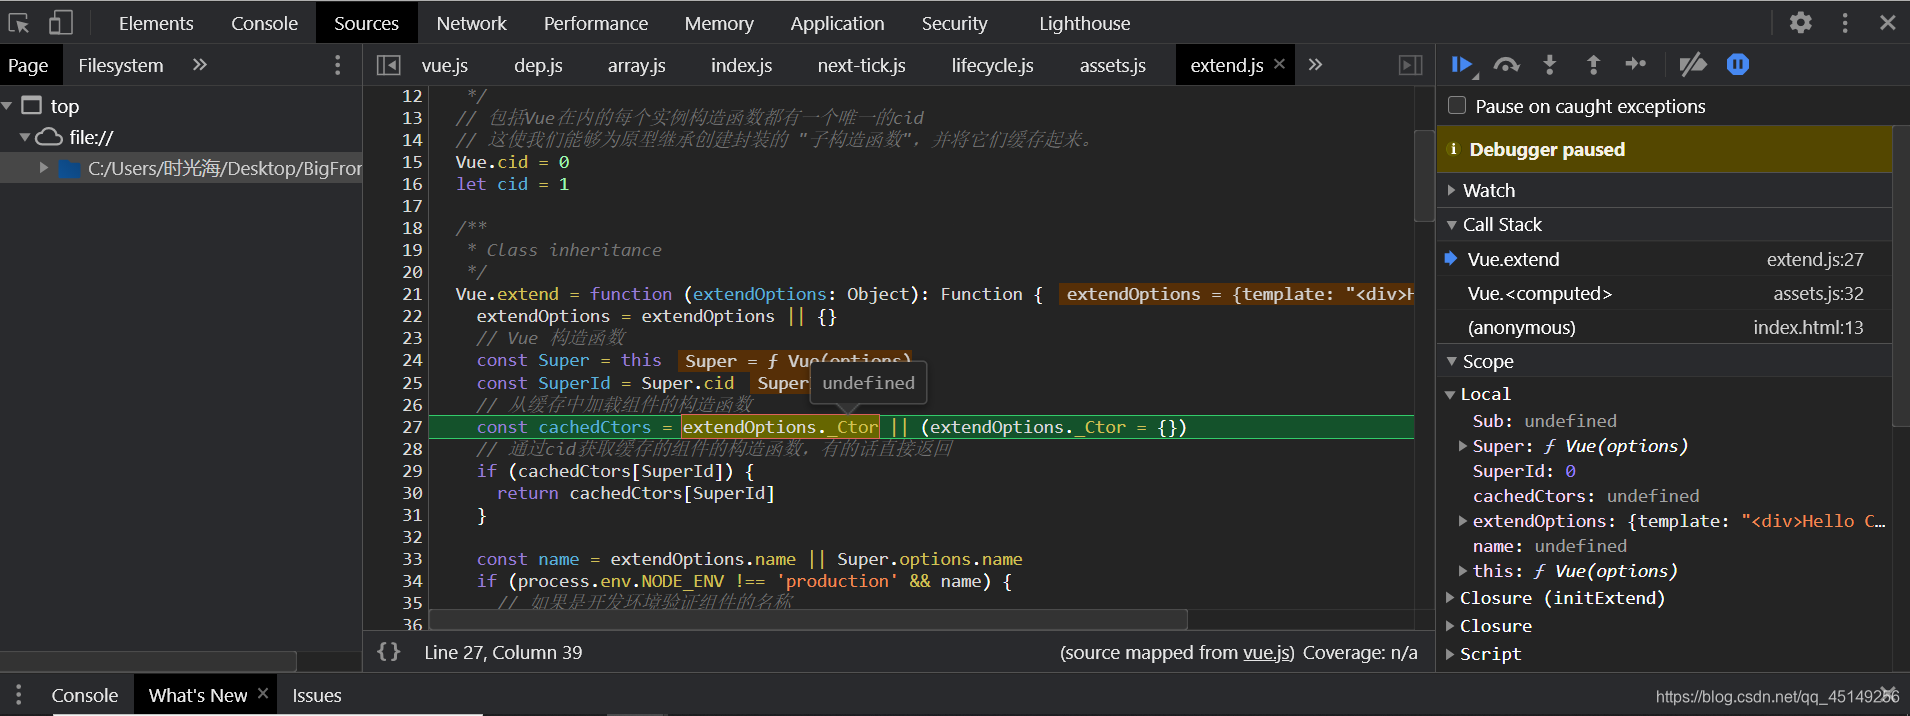Step over next function call
This screenshot has height=716, width=1910.
coord(1506,65)
